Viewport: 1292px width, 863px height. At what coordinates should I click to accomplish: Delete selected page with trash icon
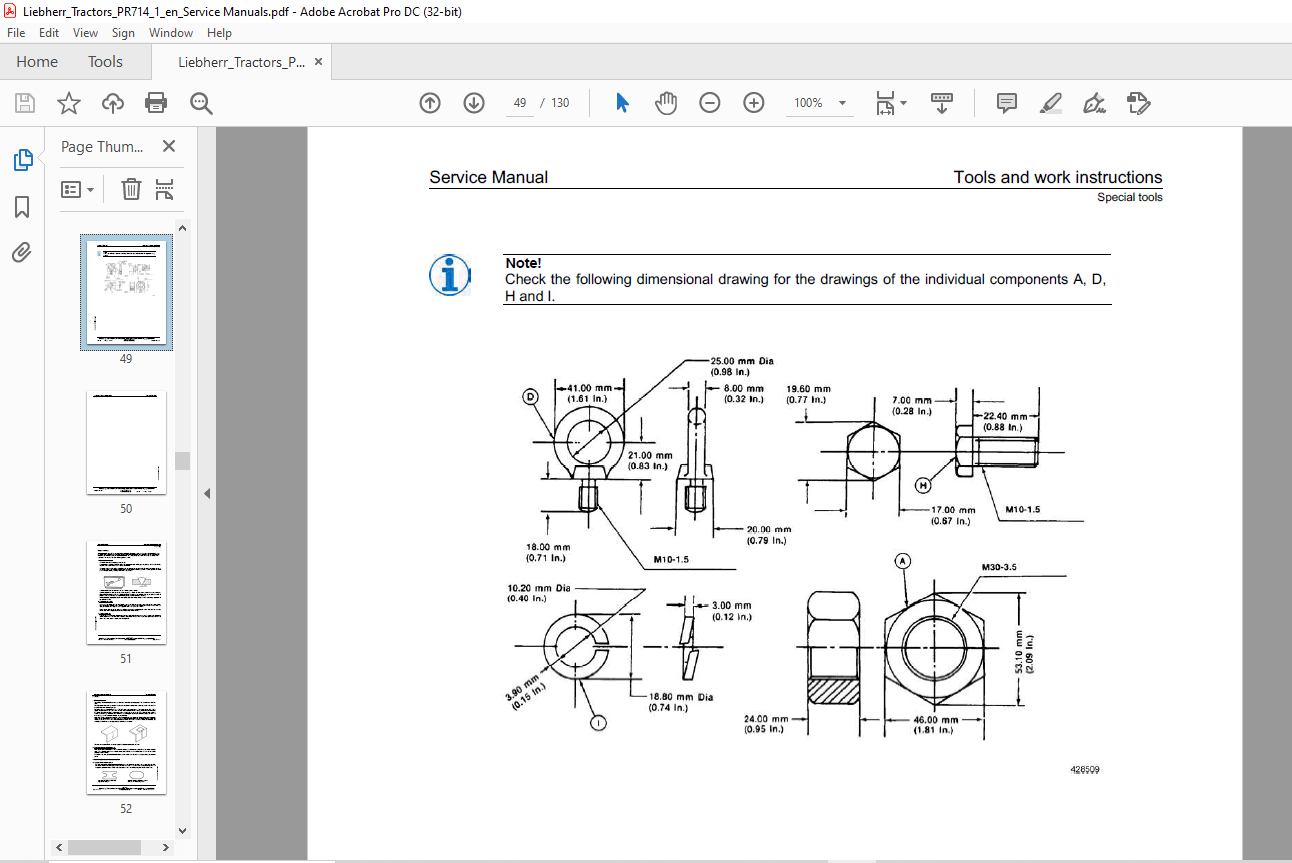point(131,189)
